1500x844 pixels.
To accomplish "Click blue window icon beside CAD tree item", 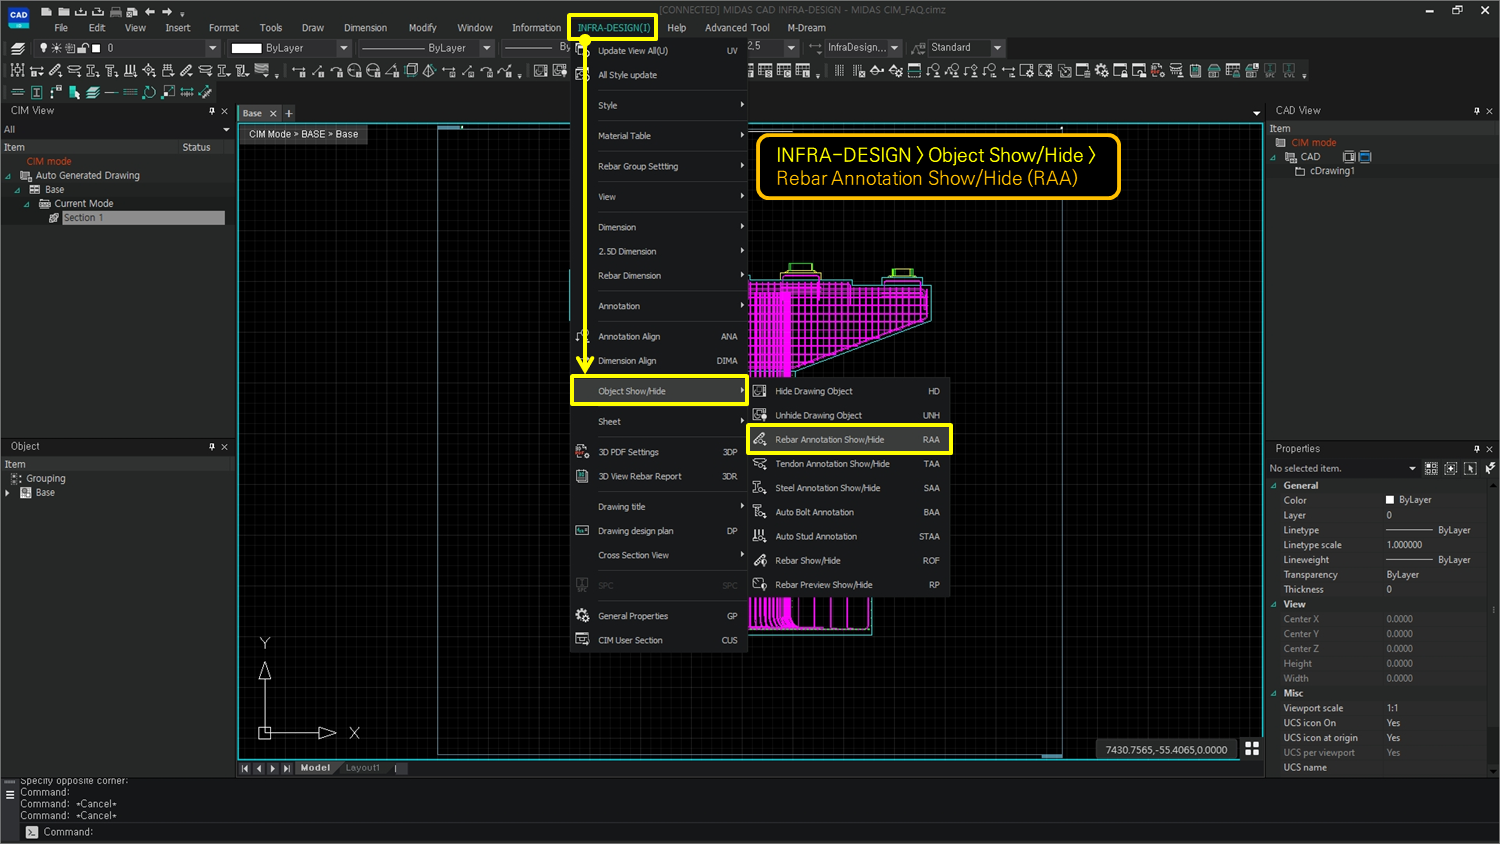I will pos(1365,157).
